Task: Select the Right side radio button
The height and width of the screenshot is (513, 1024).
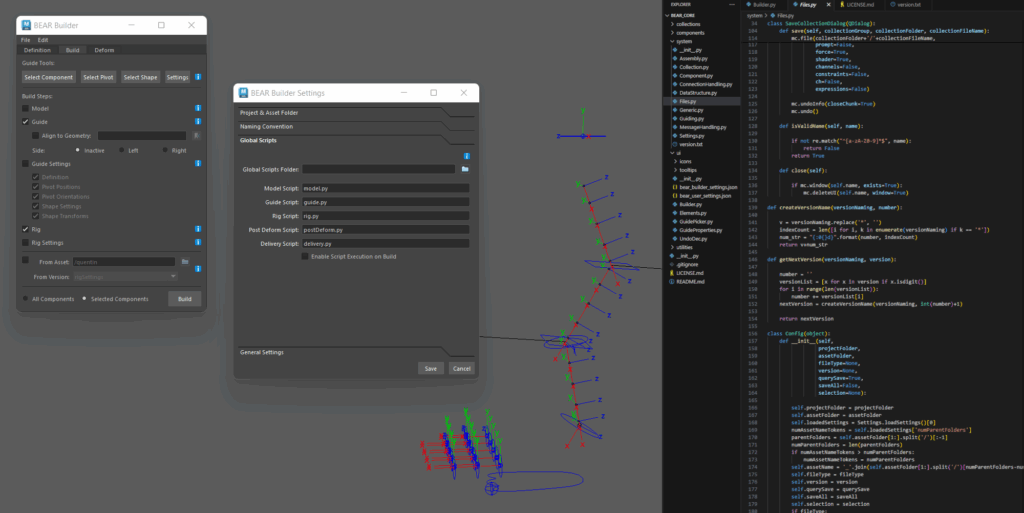Action: coord(165,150)
